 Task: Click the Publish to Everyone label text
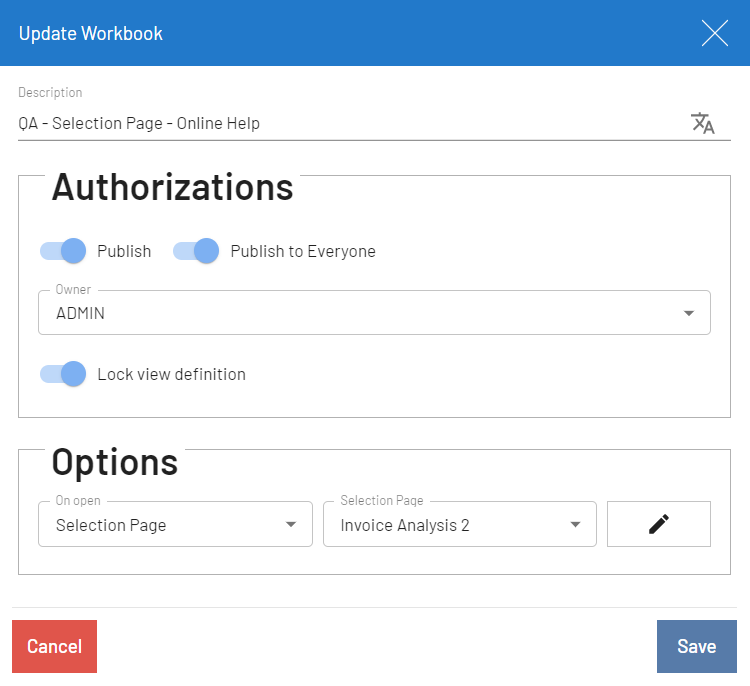(x=303, y=251)
